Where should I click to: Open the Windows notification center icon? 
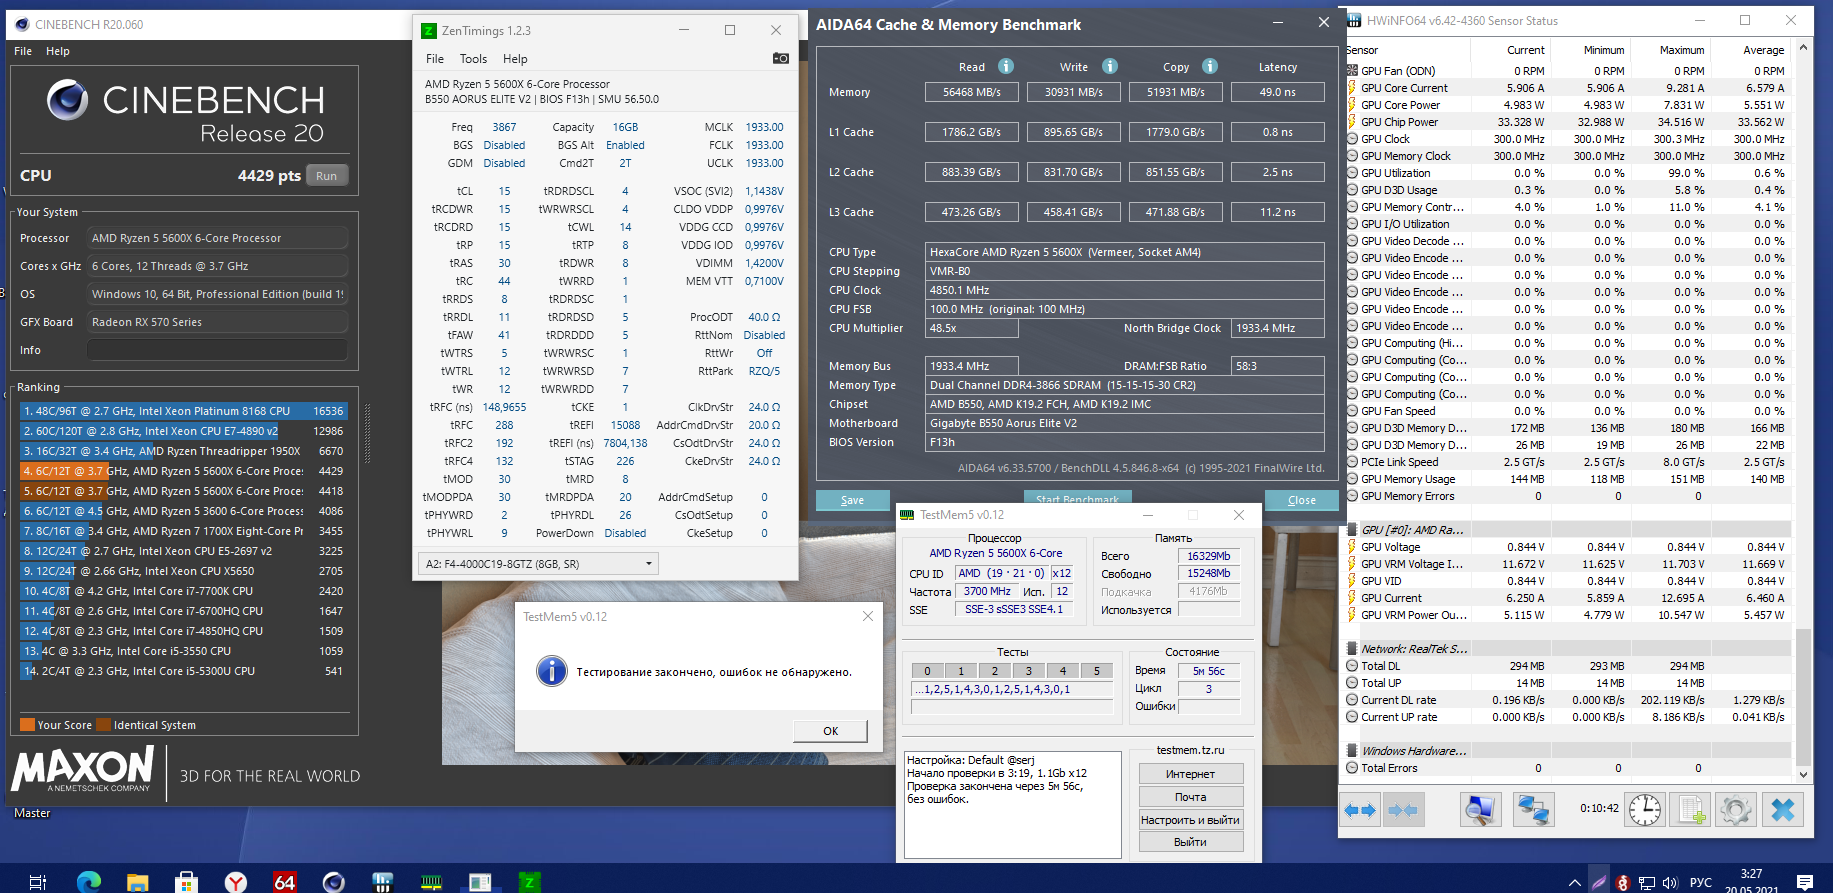click(x=1805, y=882)
